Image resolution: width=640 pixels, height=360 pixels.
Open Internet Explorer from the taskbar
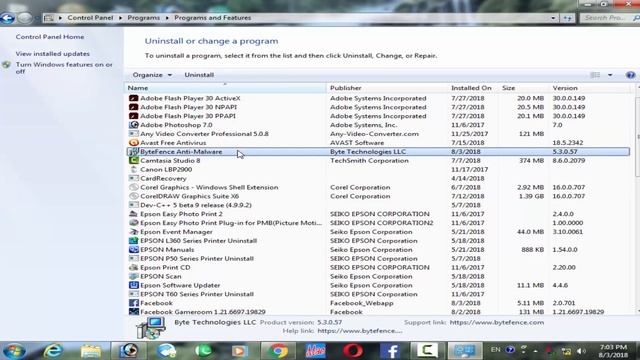(x=53, y=351)
